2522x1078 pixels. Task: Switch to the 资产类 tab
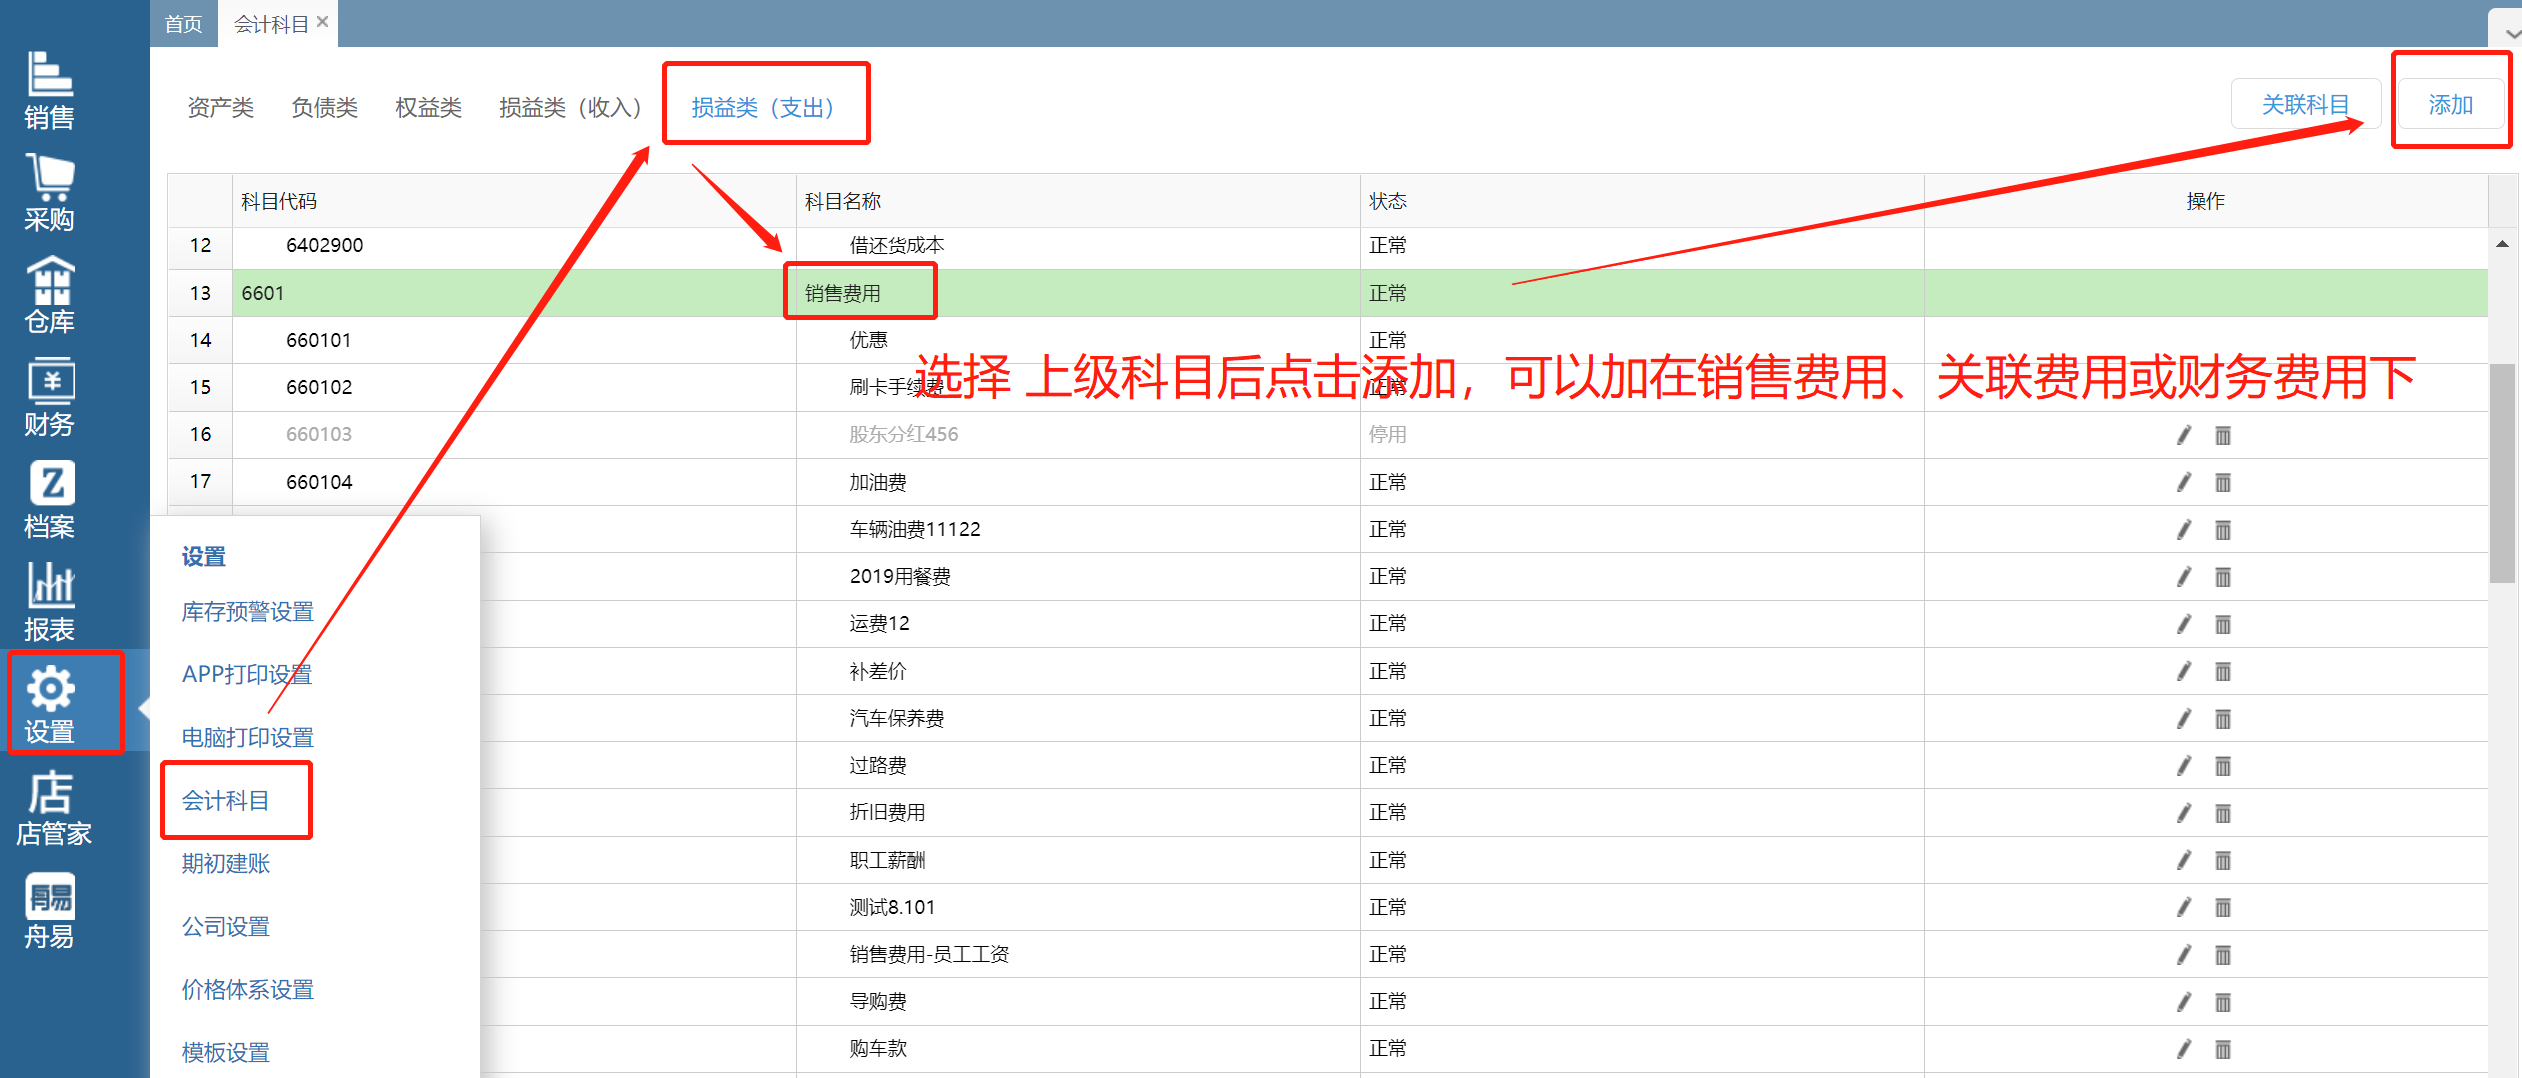(220, 107)
